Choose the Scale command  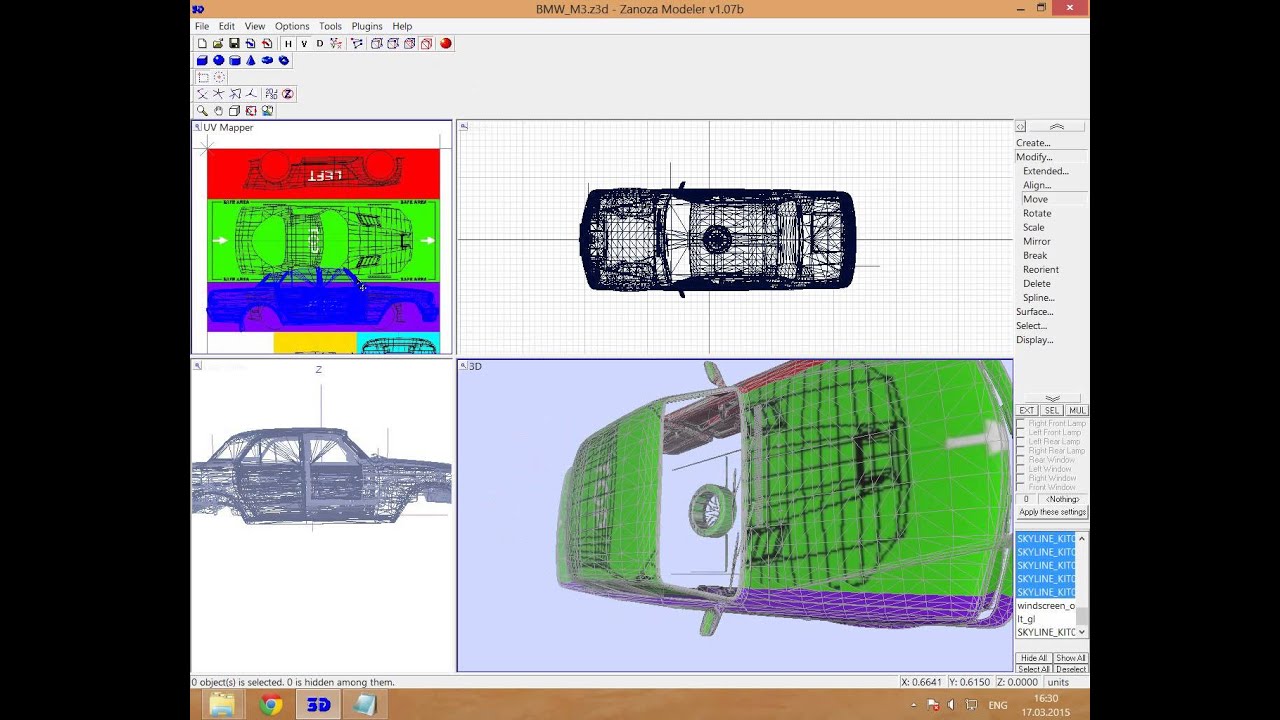coord(1034,227)
